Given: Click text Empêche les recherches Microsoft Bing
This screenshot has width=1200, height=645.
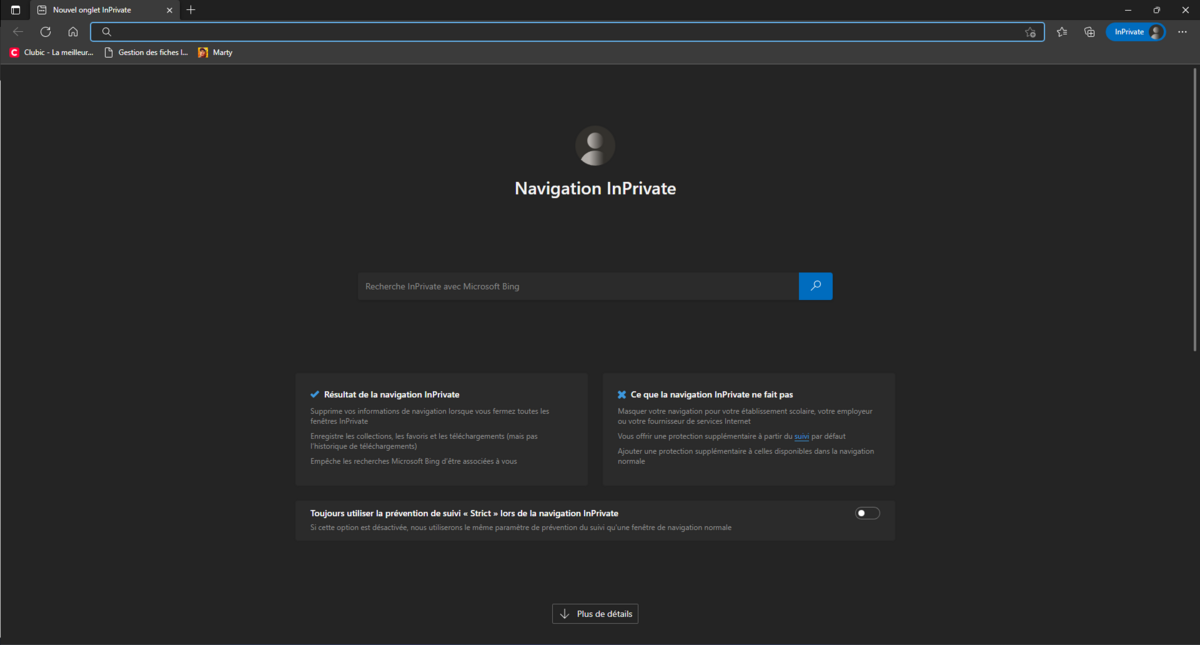Looking at the screenshot, I should pyautogui.click(x=413, y=461).
